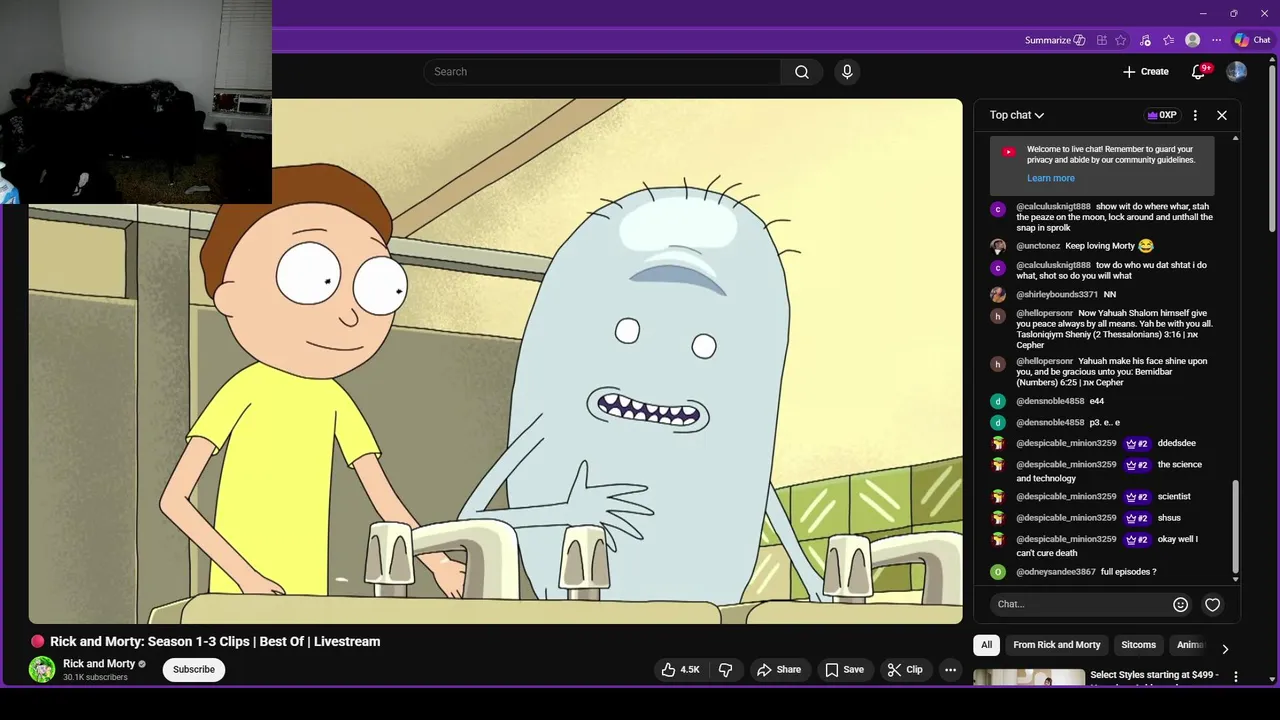Select the From Rick and Morty chip
Screen dimensions: 1280x720
point(1057,645)
